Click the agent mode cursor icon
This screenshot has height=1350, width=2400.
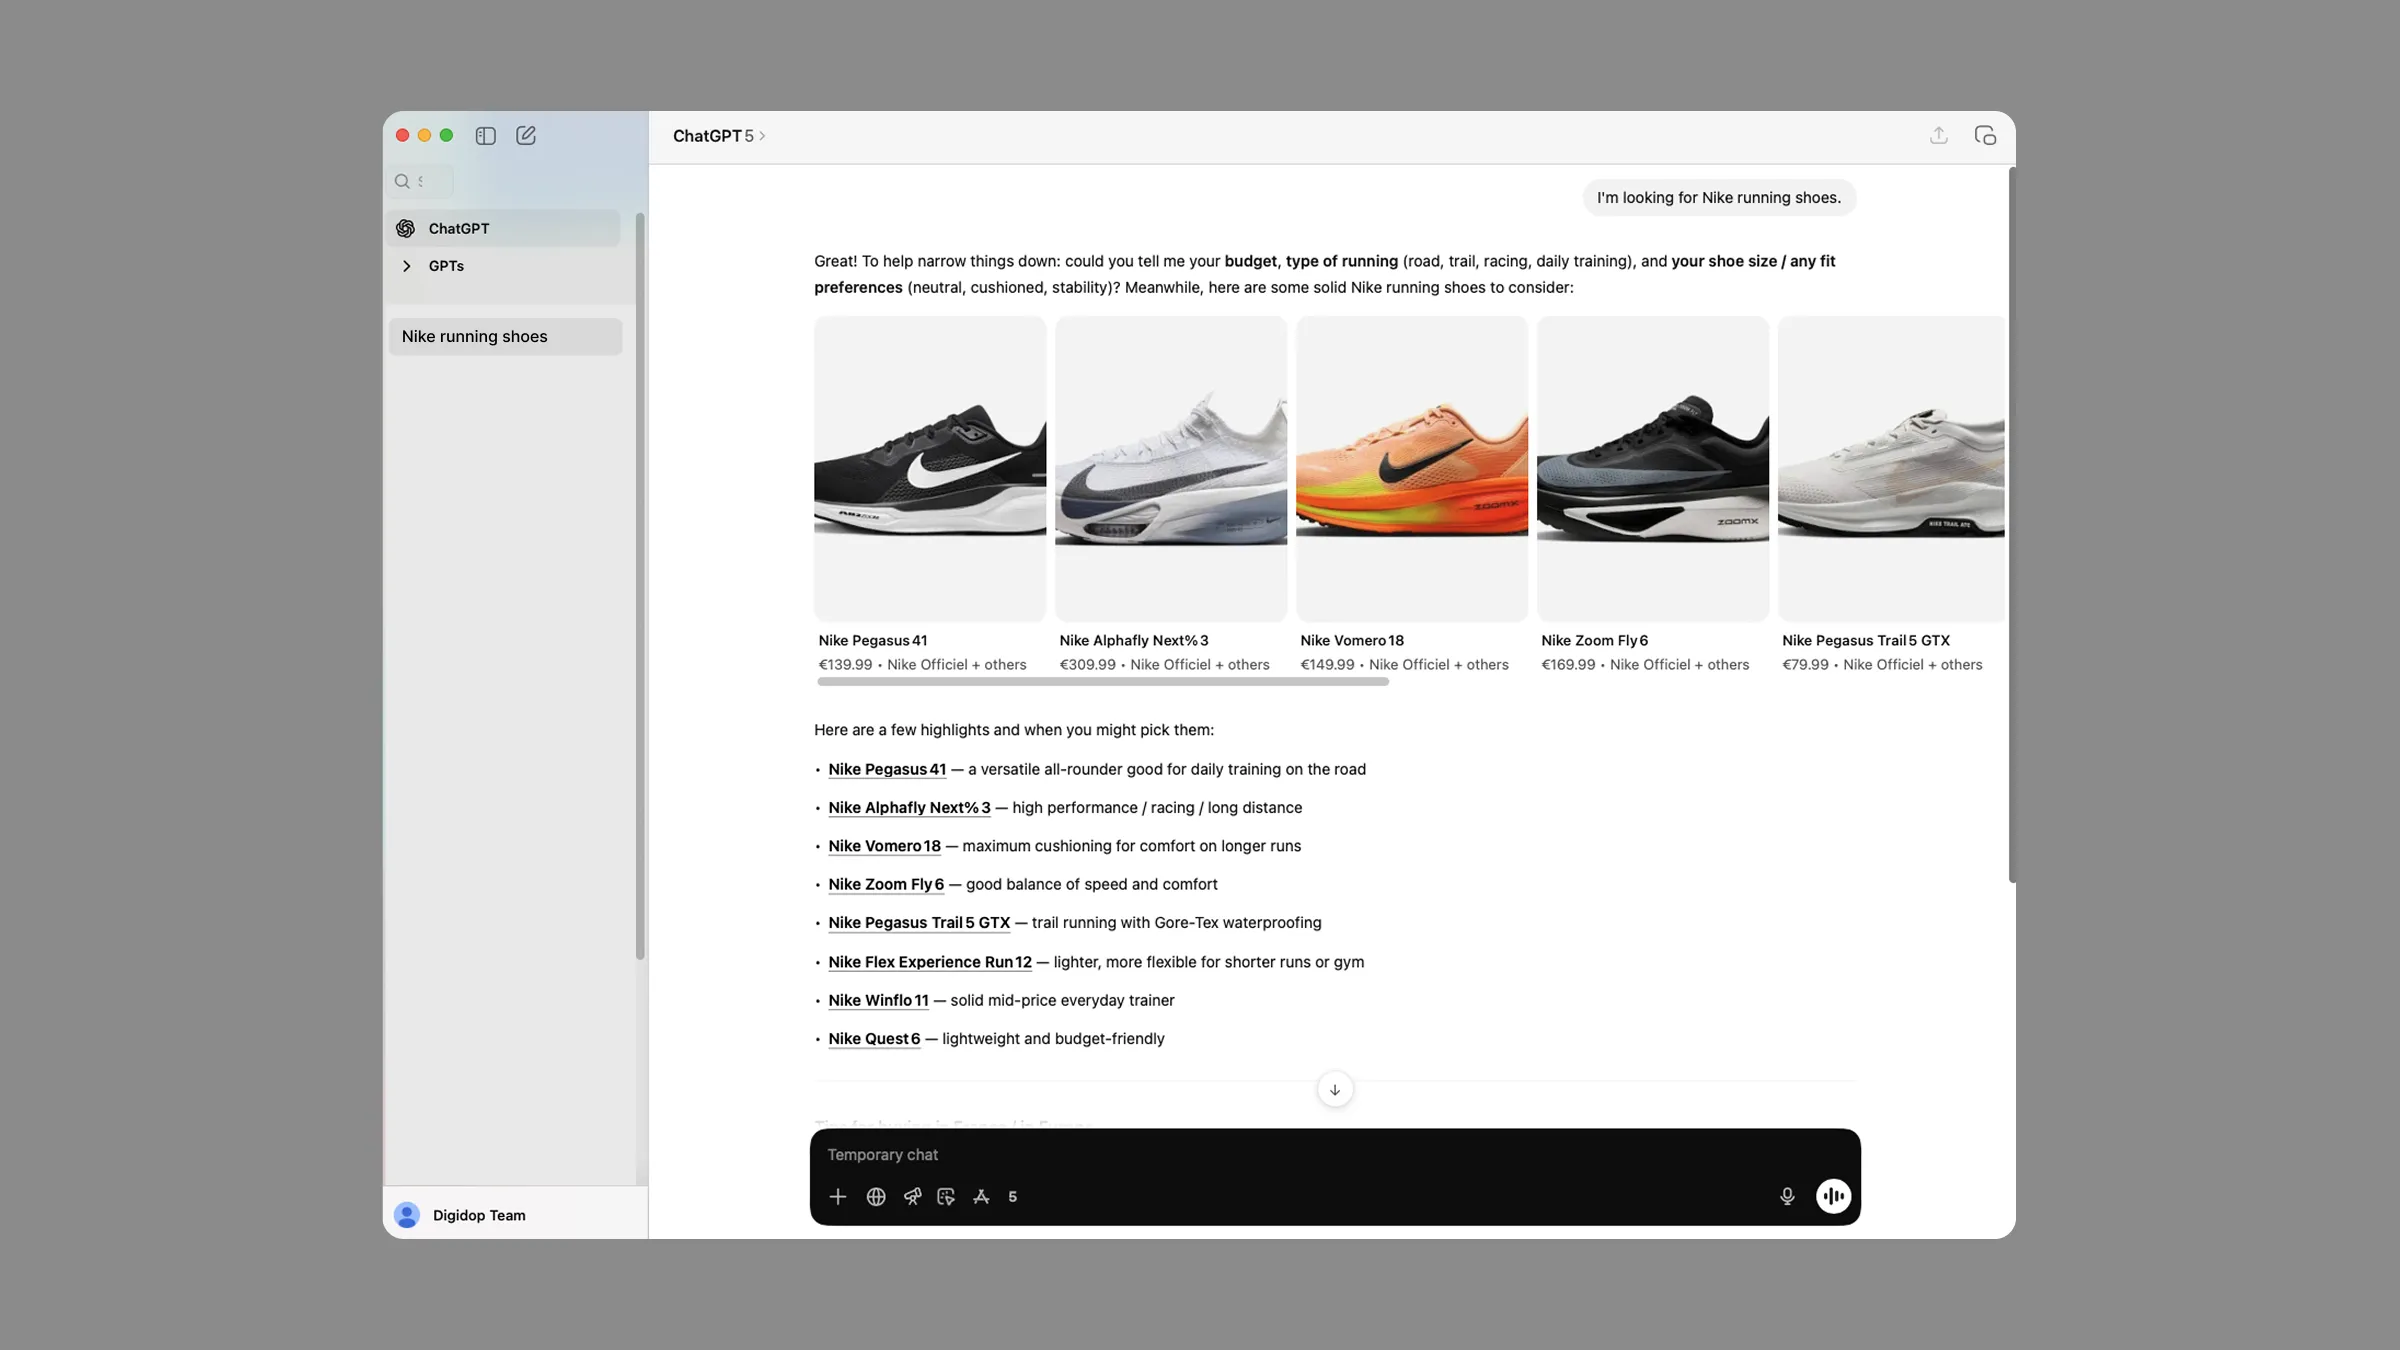(946, 1196)
